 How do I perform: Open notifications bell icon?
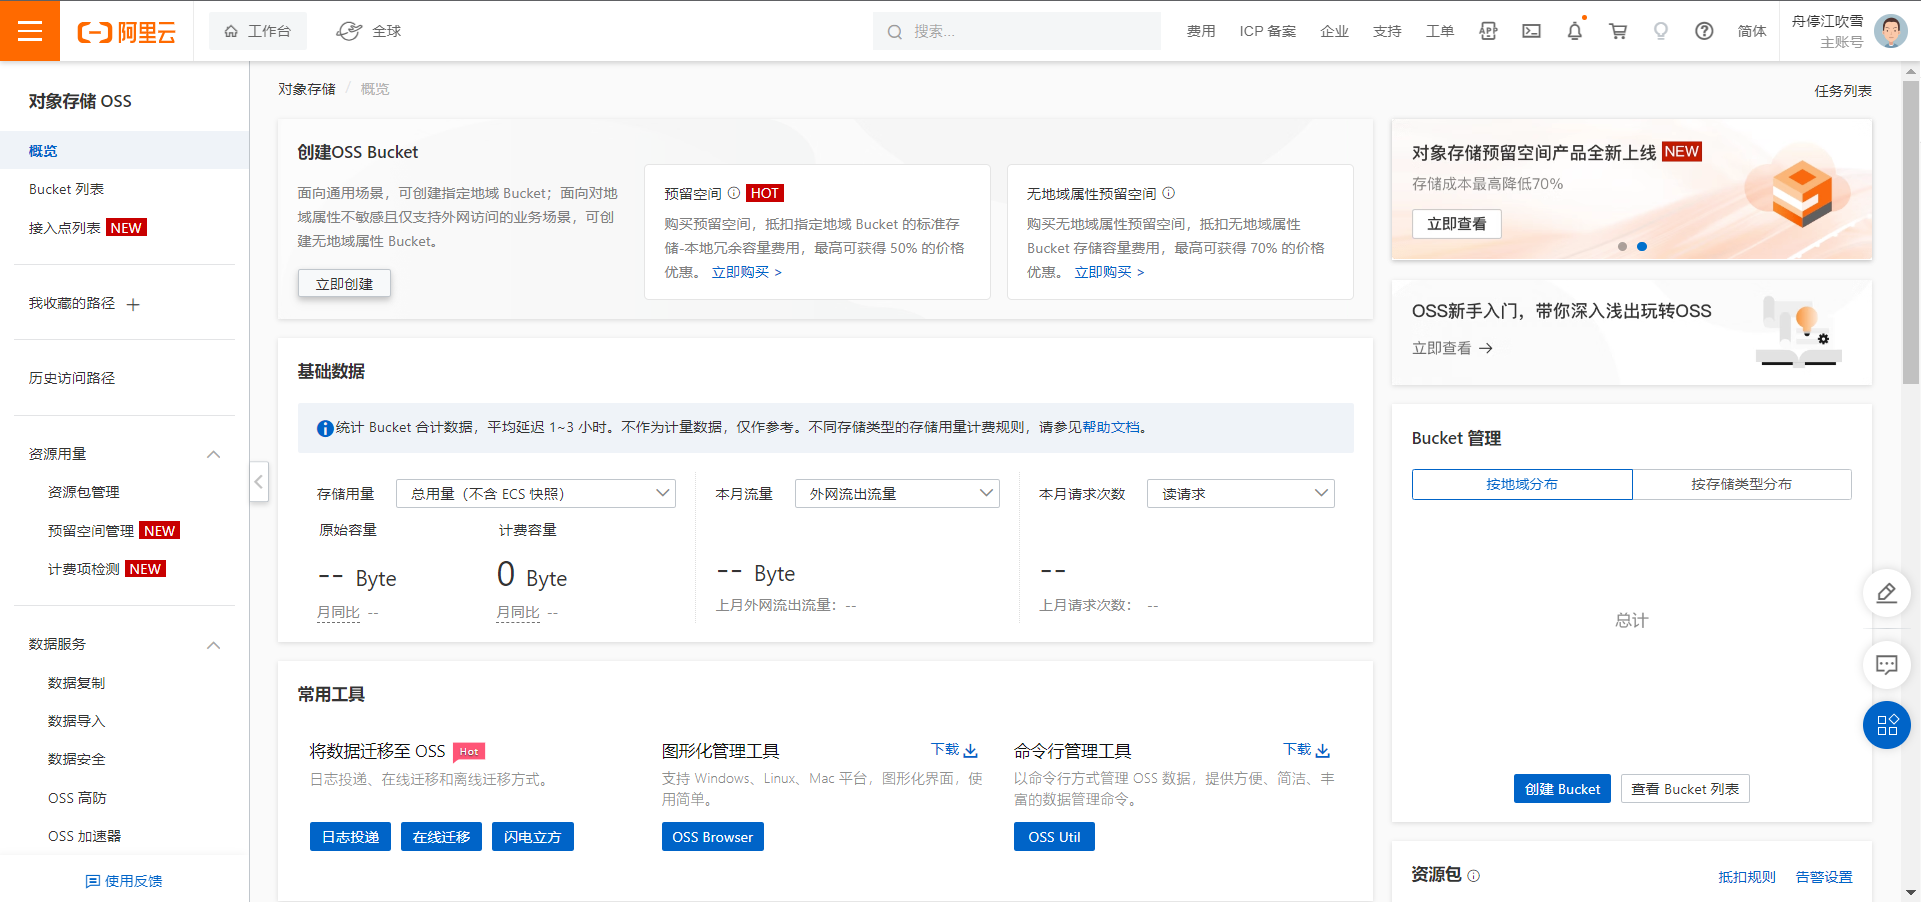tap(1575, 31)
